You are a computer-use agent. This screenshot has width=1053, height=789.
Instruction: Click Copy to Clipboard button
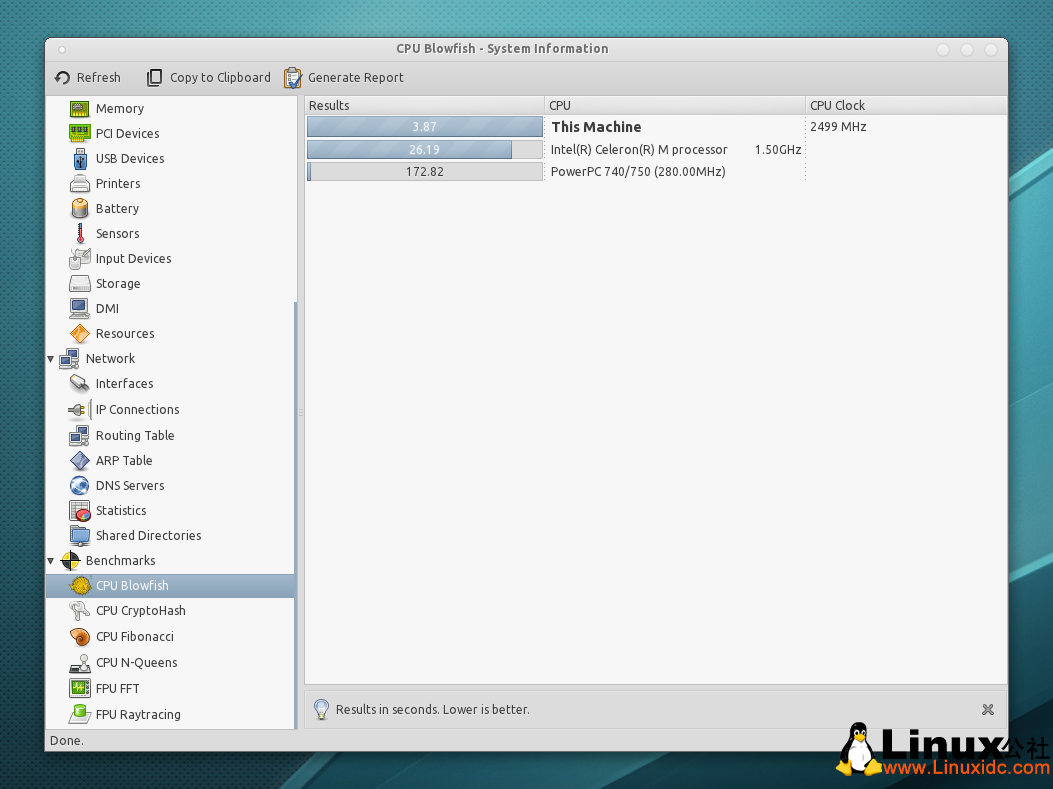pyautogui.click(x=209, y=78)
